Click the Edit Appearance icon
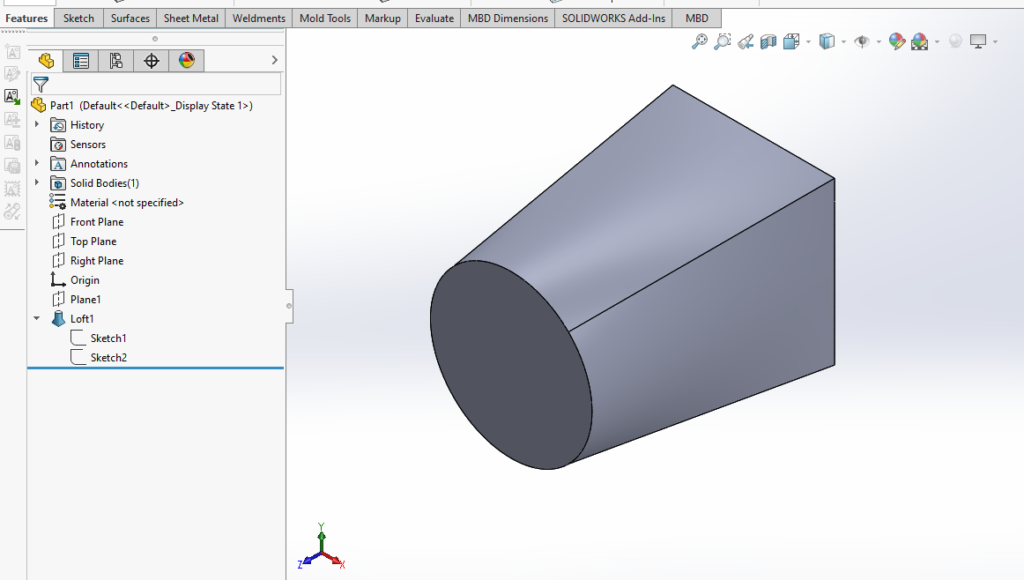Viewport: 1024px width, 580px height. [x=896, y=41]
